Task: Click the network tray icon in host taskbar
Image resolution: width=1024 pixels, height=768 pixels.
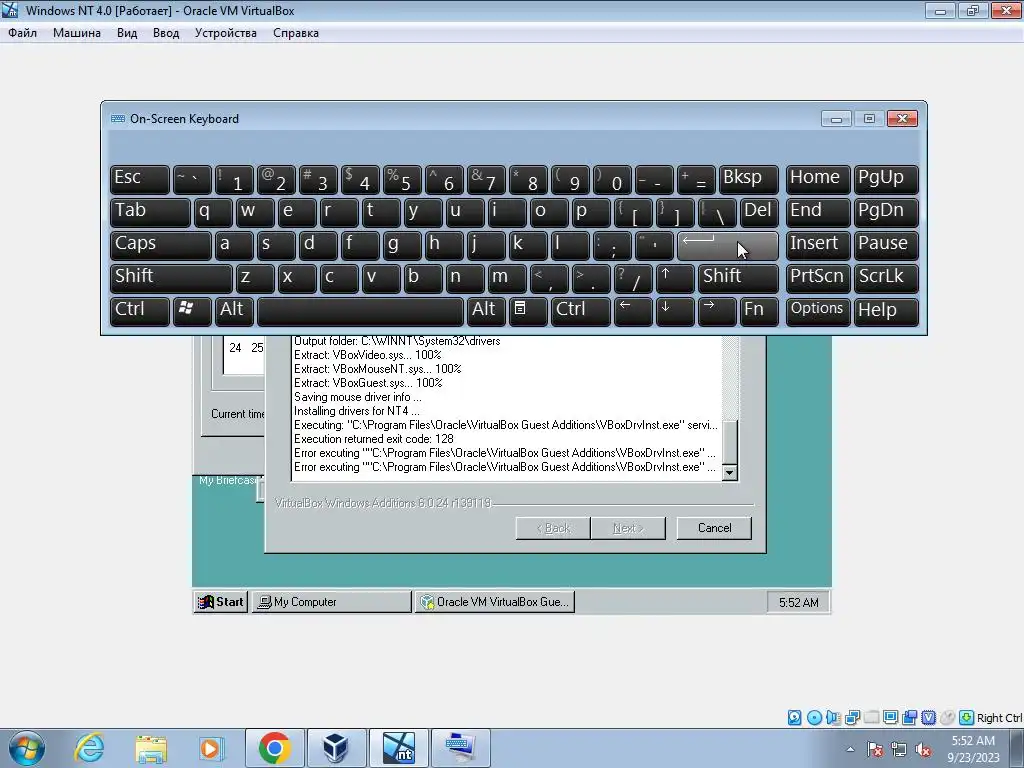Action: (899, 749)
